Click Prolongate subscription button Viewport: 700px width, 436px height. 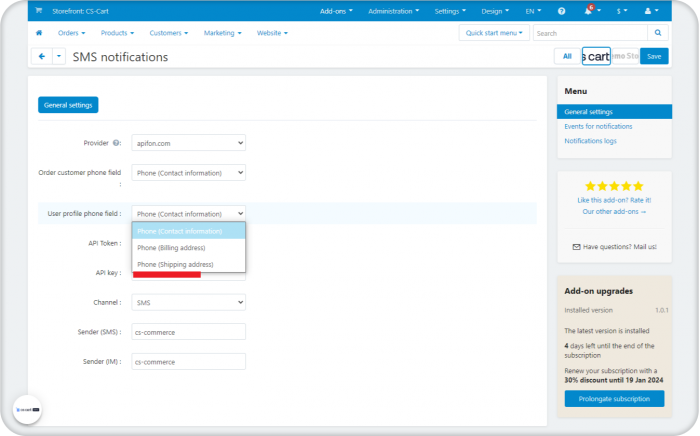[x=614, y=399]
